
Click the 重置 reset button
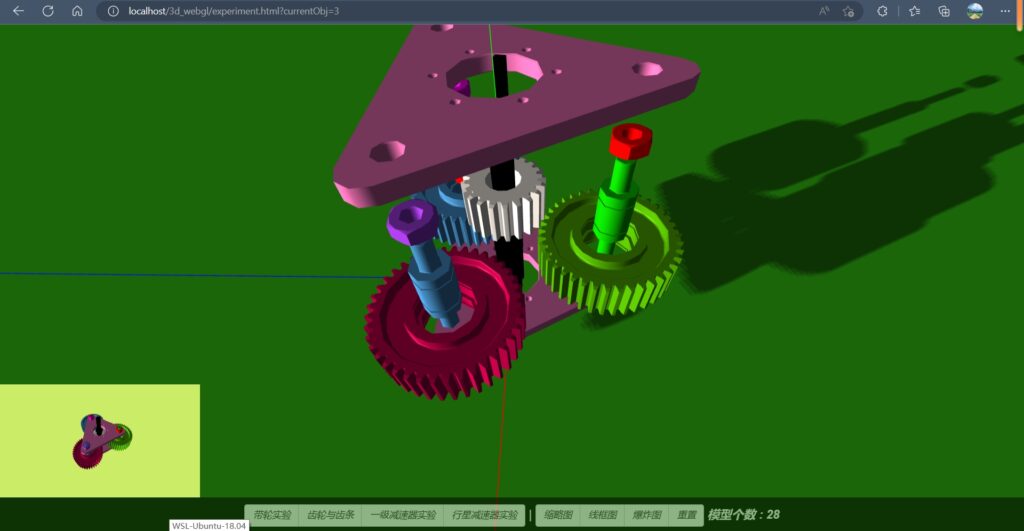click(x=686, y=515)
